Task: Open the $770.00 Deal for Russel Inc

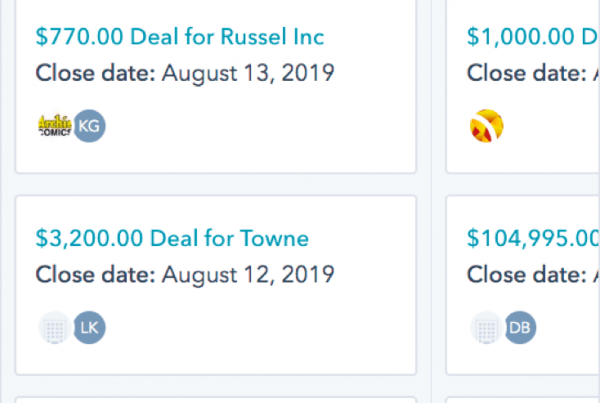Action: tap(180, 37)
